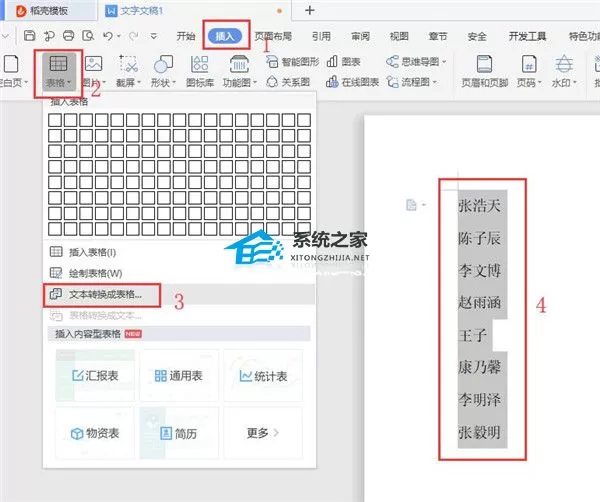Switch to the 页面布局 ribbon tab

point(274,36)
